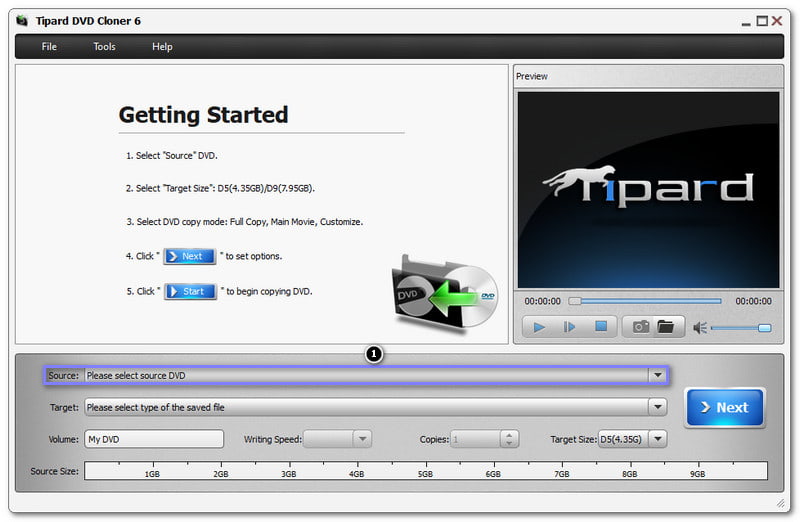Viewport: 800px width, 522px height.
Task: Open the snapshot folder icon
Action: [666, 327]
